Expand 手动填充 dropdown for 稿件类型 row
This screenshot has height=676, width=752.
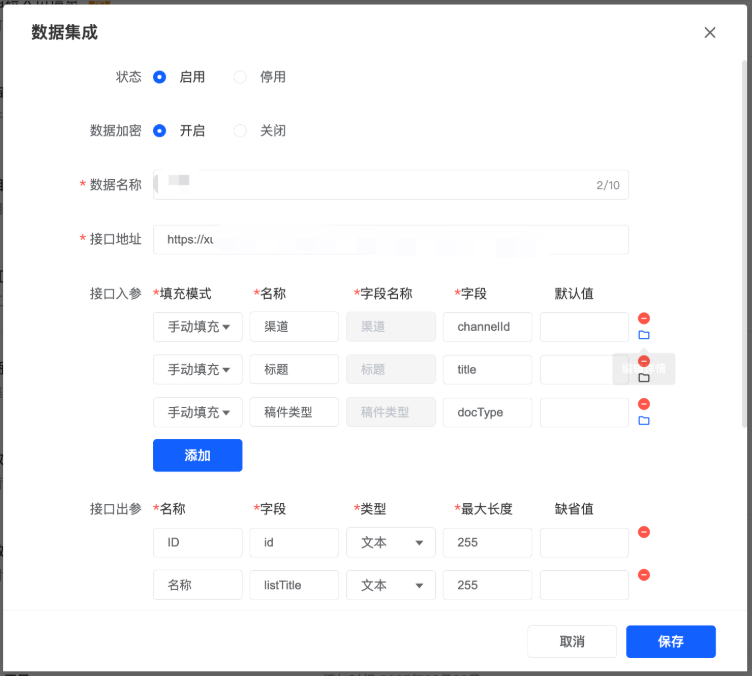198,412
